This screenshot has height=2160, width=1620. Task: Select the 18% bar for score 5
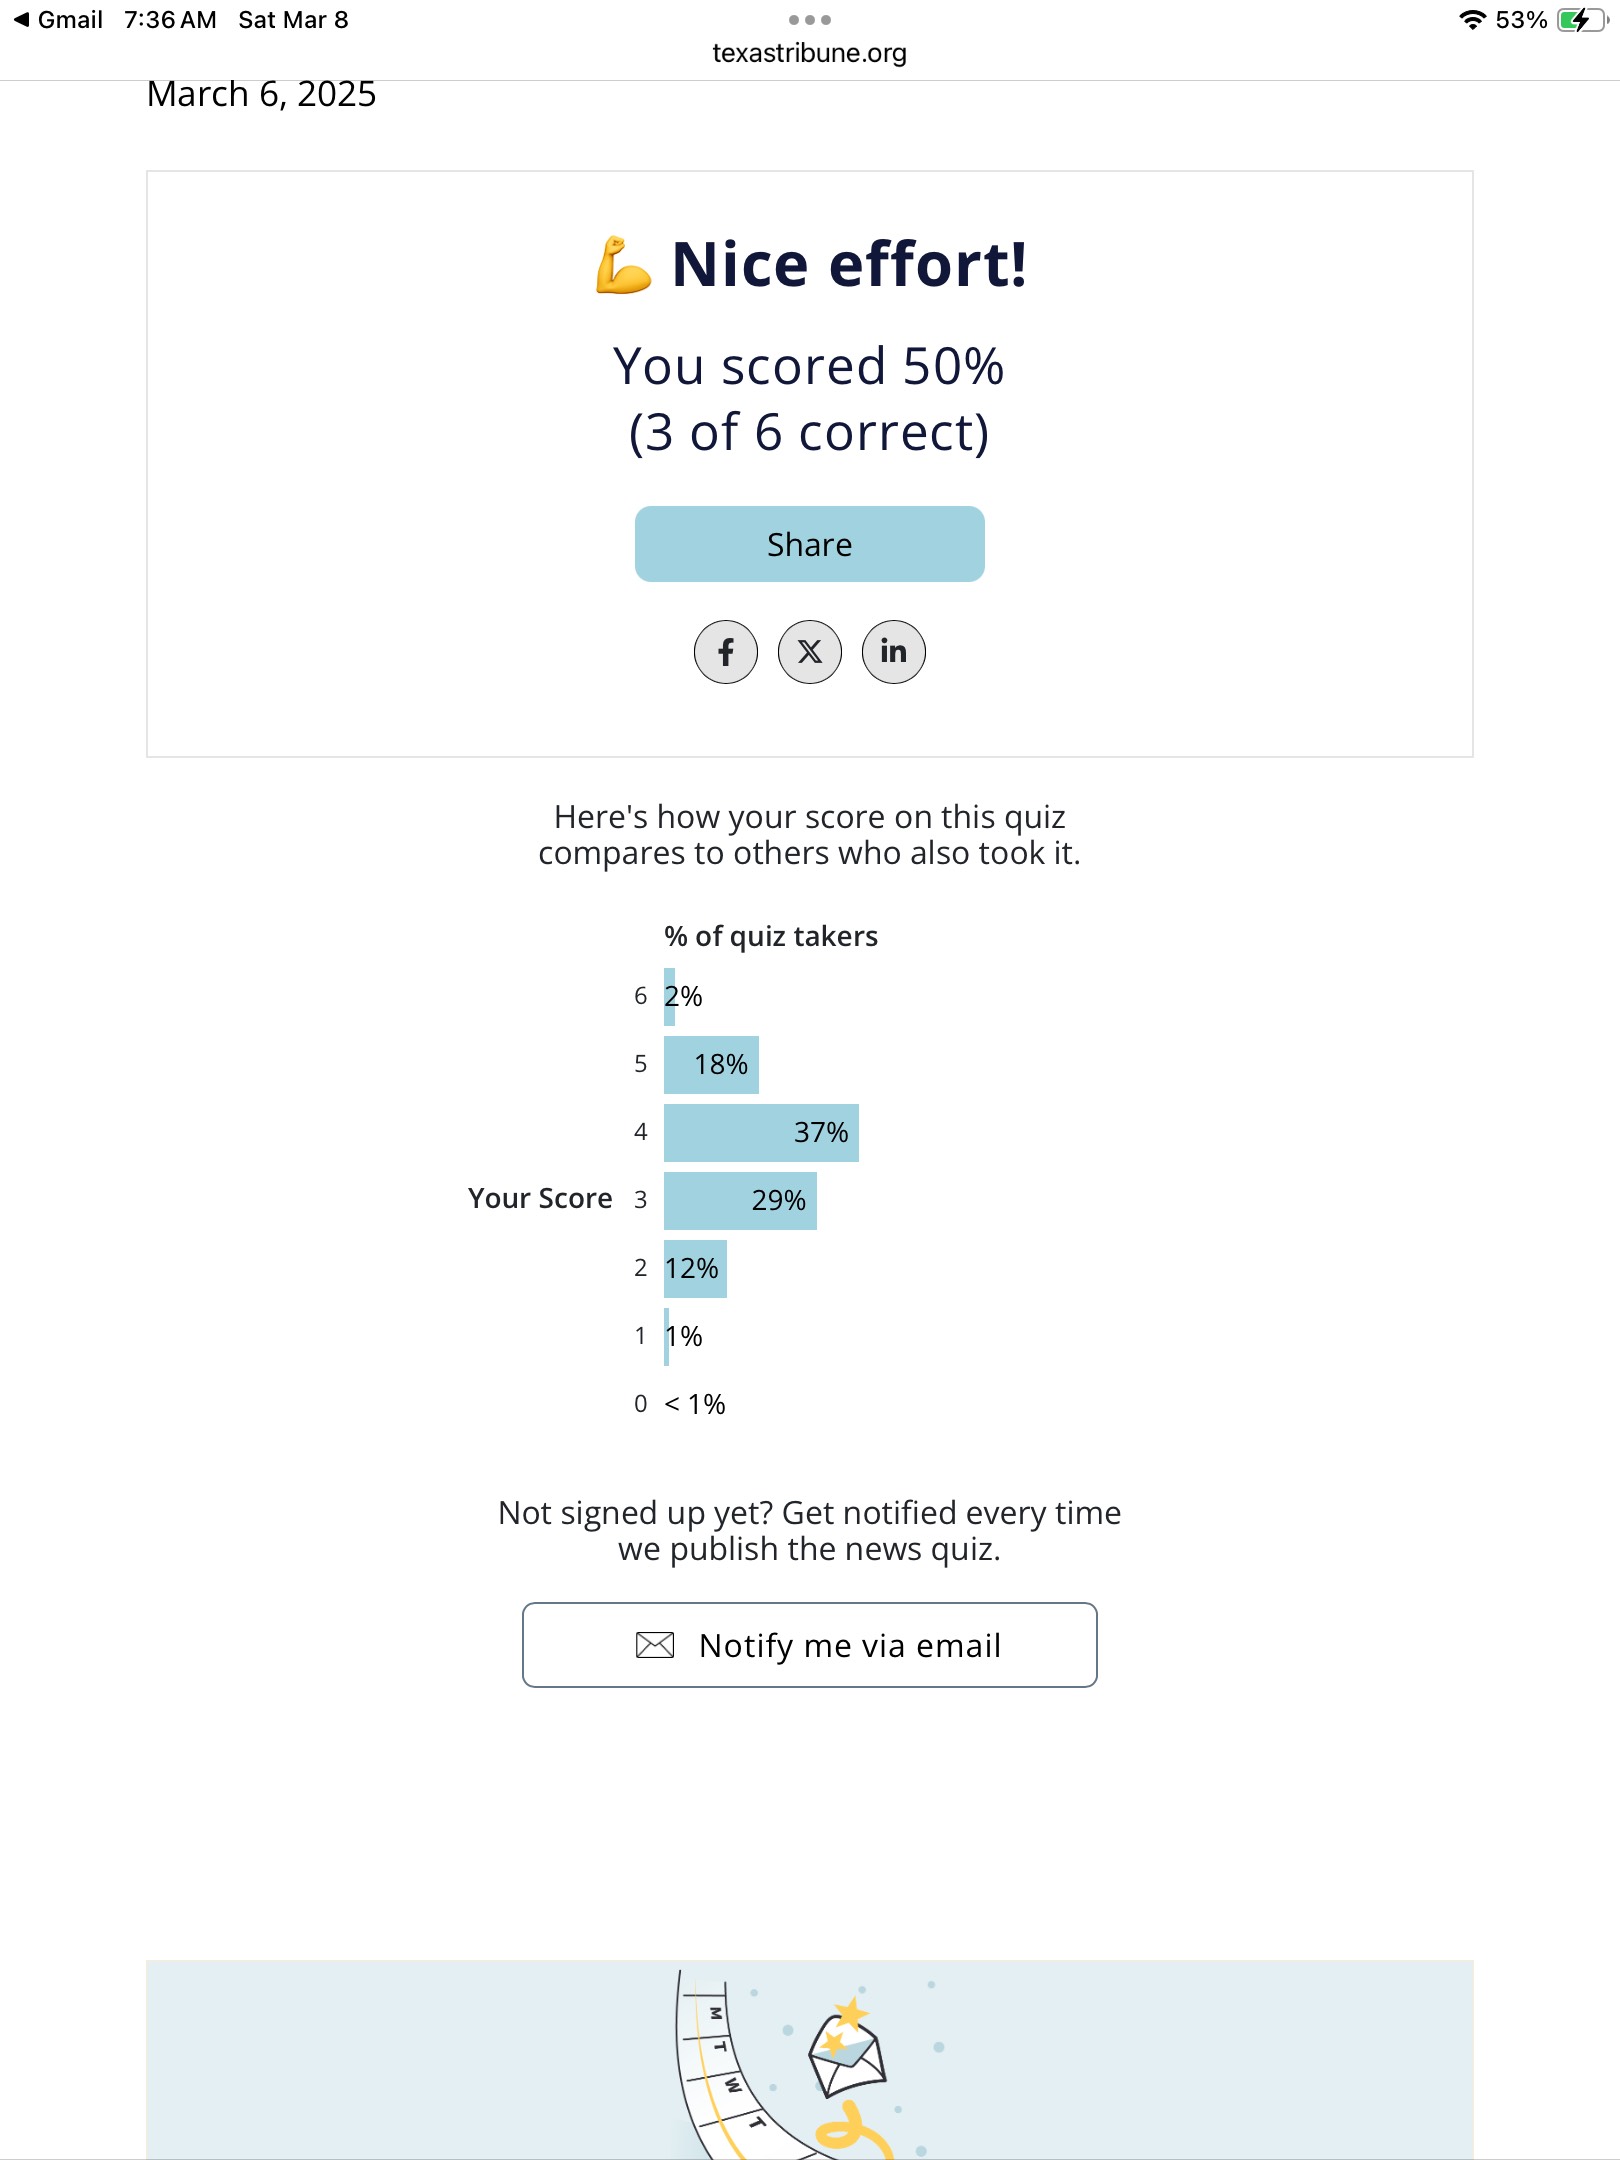coord(711,1064)
